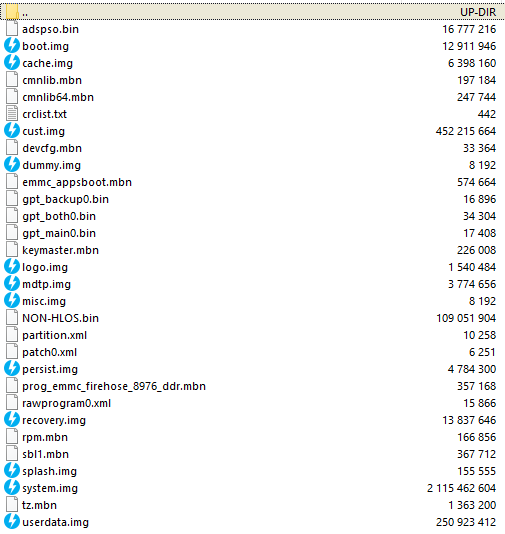The width and height of the screenshot is (505, 534).
Task: Select the dummy.img file name
Action: 51,166
